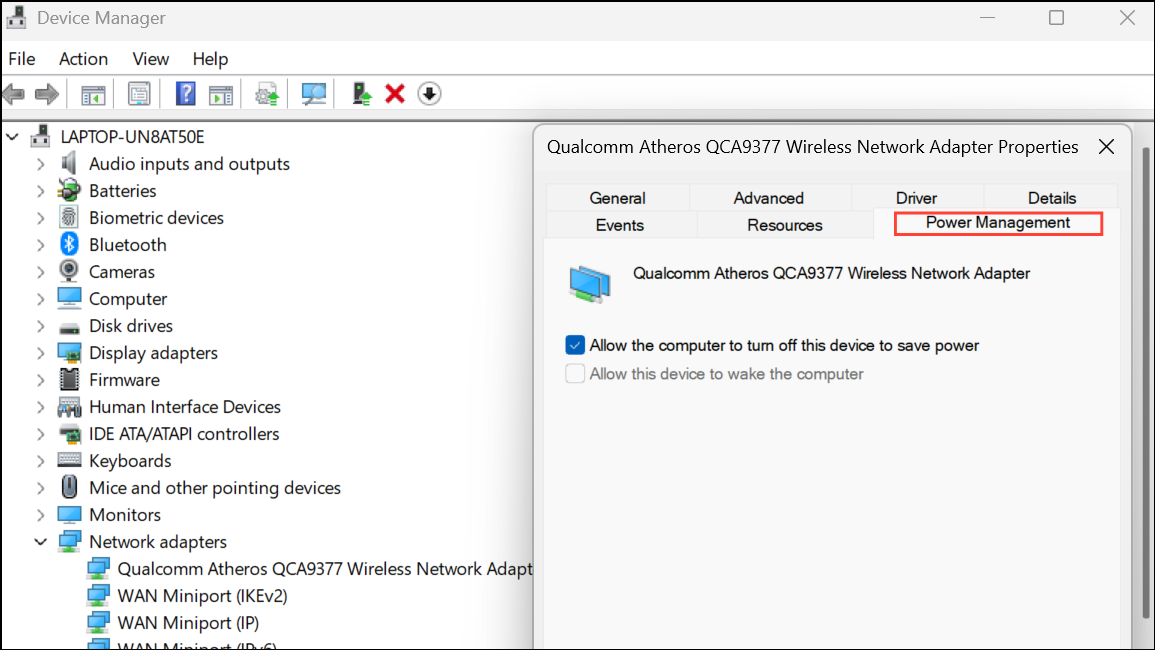Expand Audio inputs and outputs chevron
Image resolution: width=1155 pixels, height=650 pixels.
coord(41,164)
